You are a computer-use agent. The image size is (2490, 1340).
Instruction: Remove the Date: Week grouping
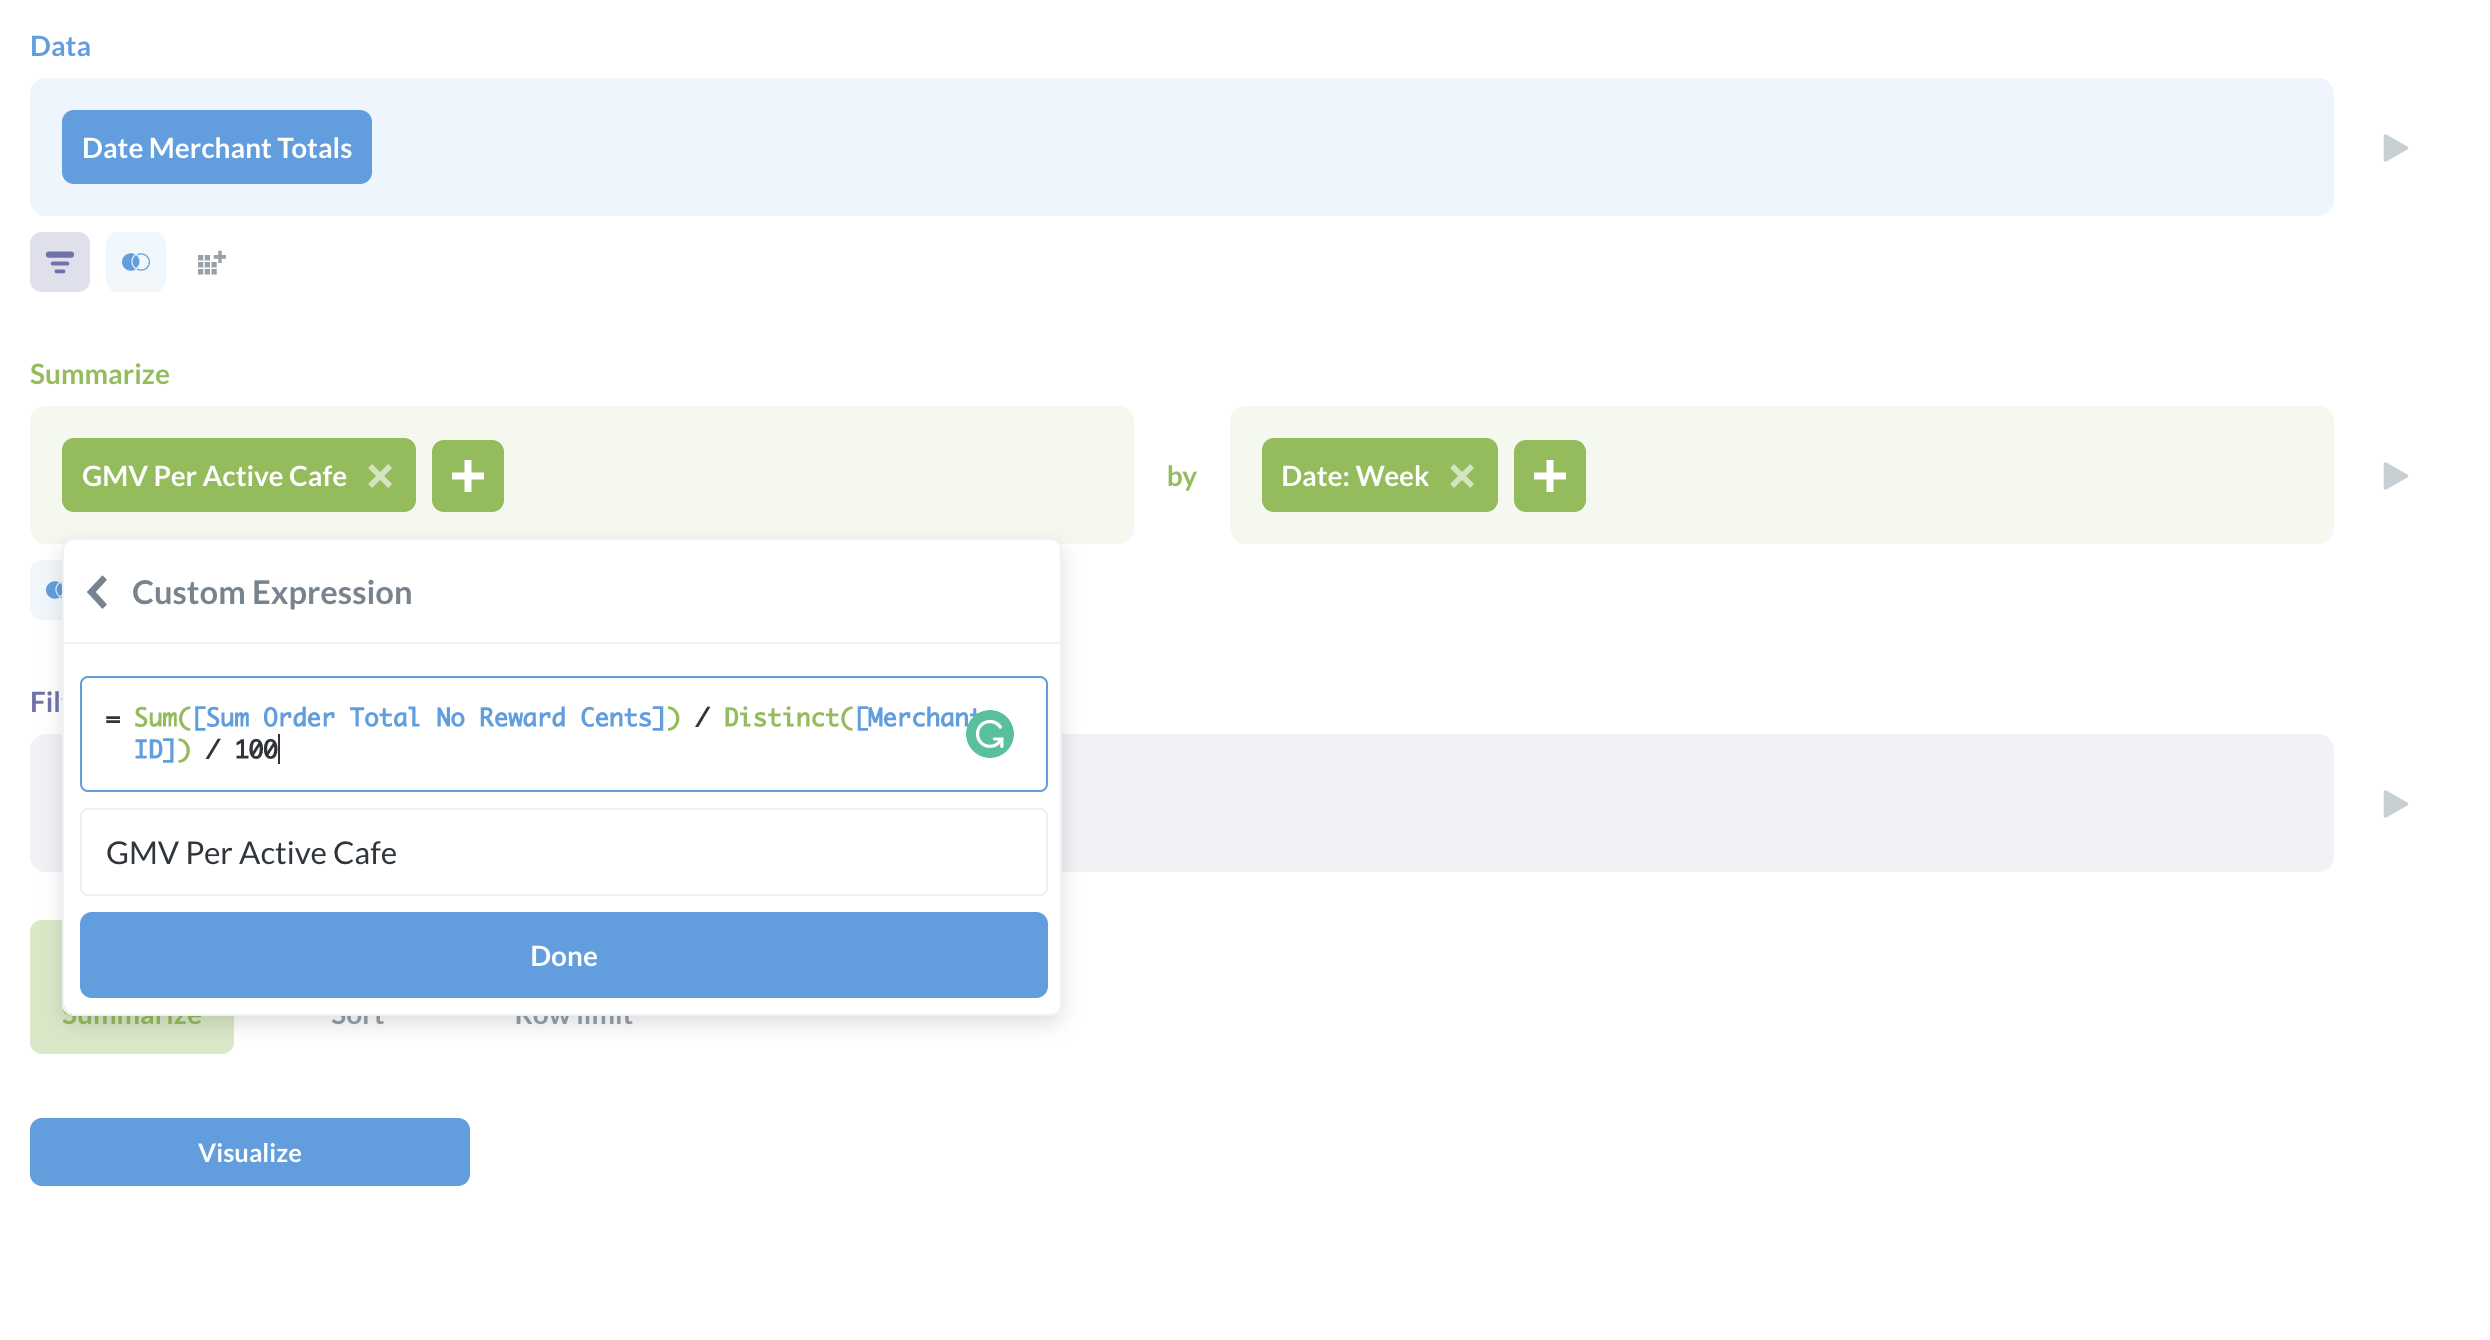click(x=1462, y=477)
